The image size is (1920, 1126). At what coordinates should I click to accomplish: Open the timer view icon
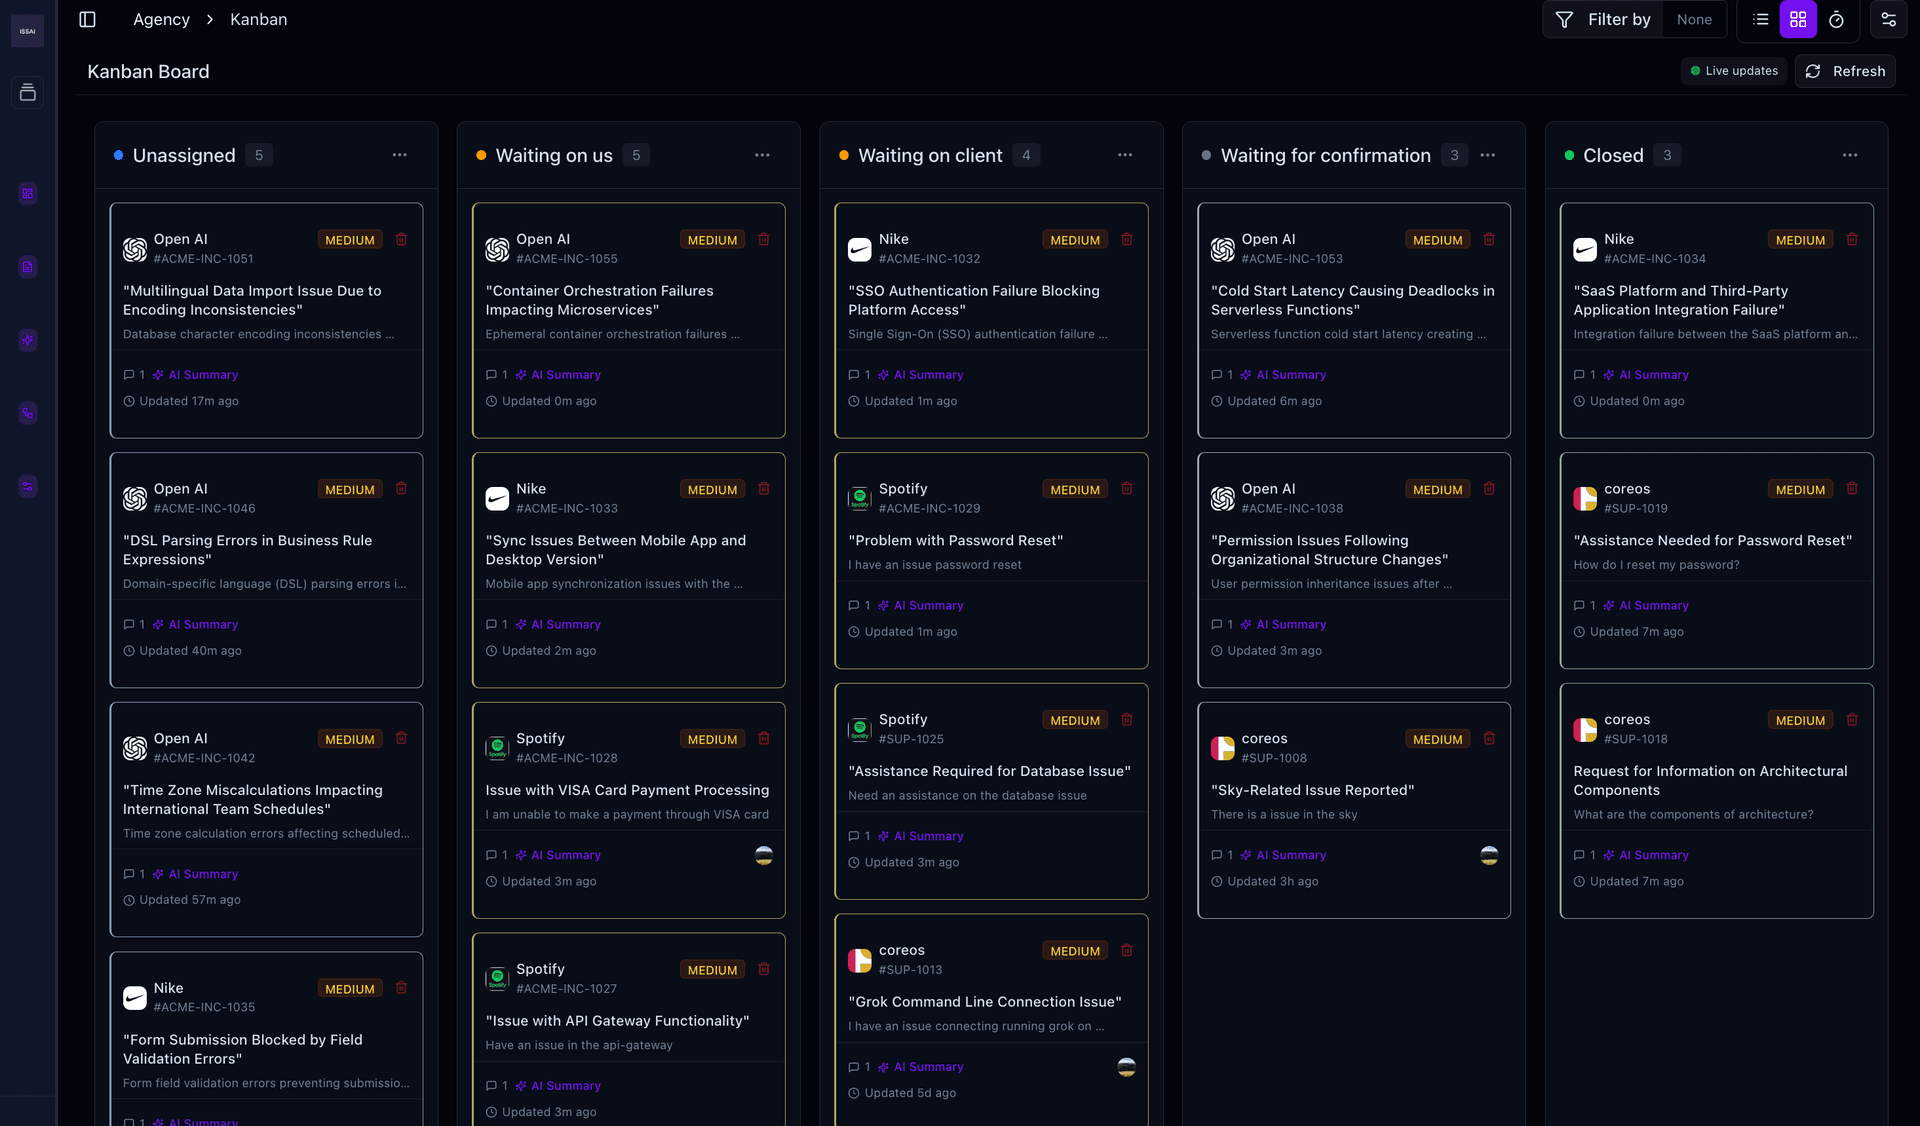[1836, 19]
